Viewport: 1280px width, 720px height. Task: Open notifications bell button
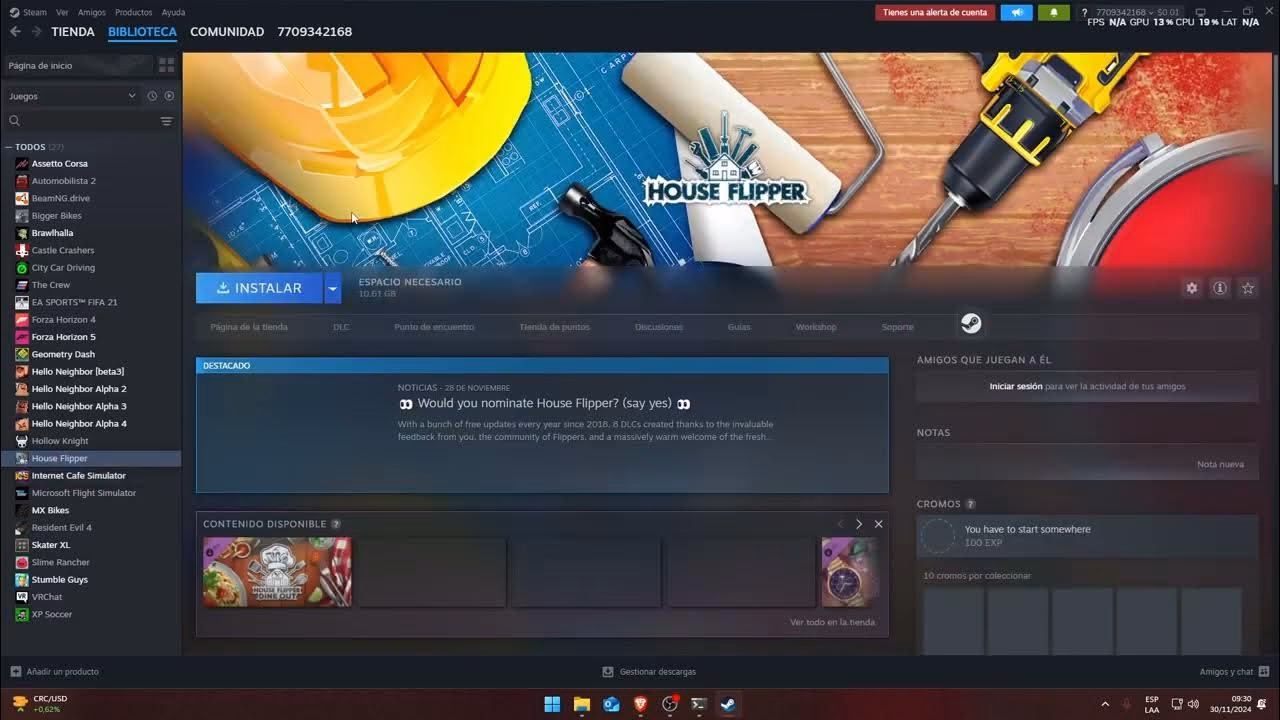(1054, 12)
